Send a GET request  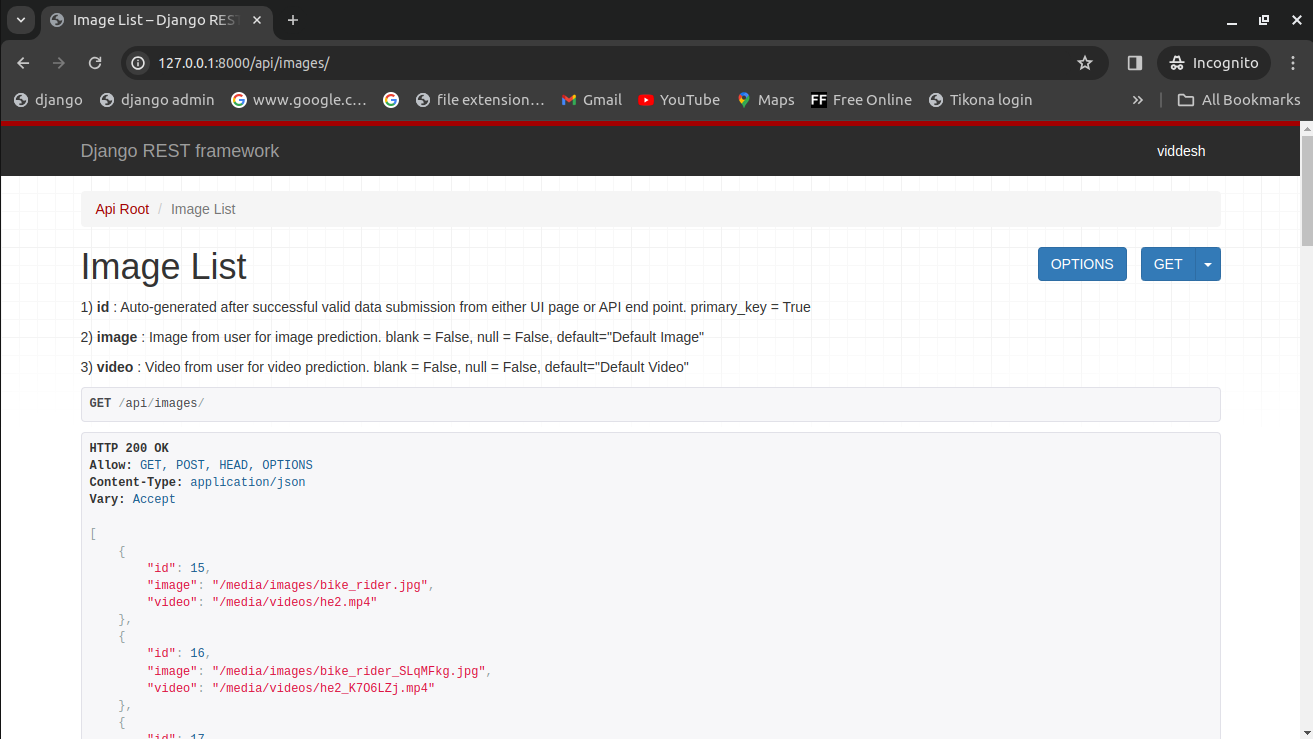[x=1168, y=264]
